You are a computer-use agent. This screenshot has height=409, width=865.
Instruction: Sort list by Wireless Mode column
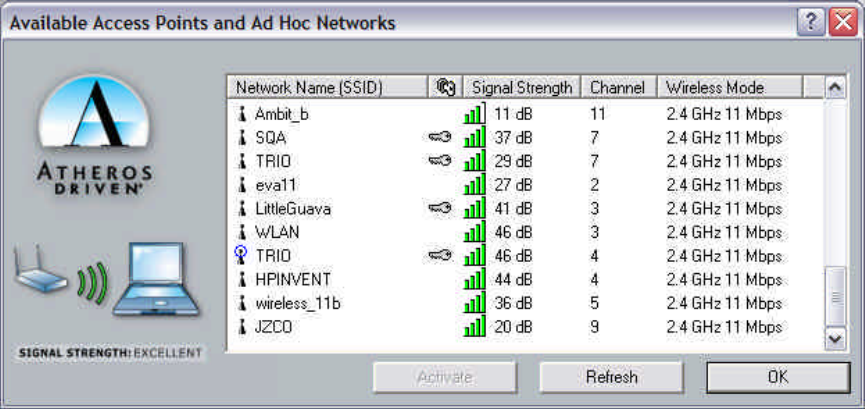(730, 87)
